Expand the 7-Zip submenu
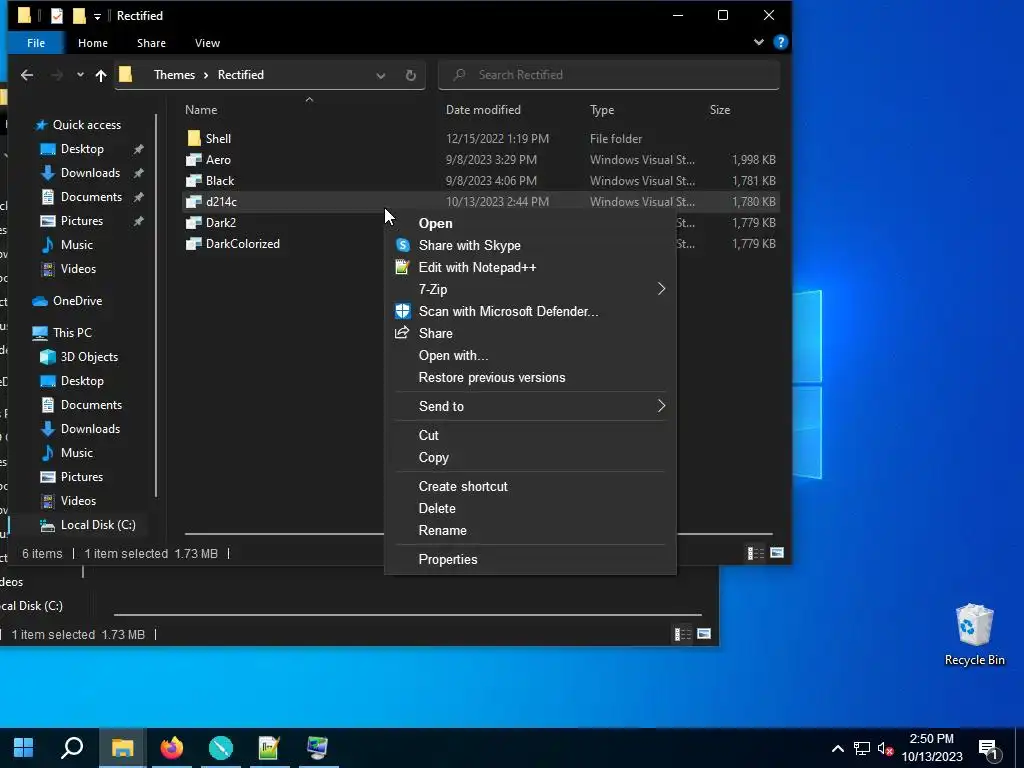The image size is (1024, 768). pos(530,289)
